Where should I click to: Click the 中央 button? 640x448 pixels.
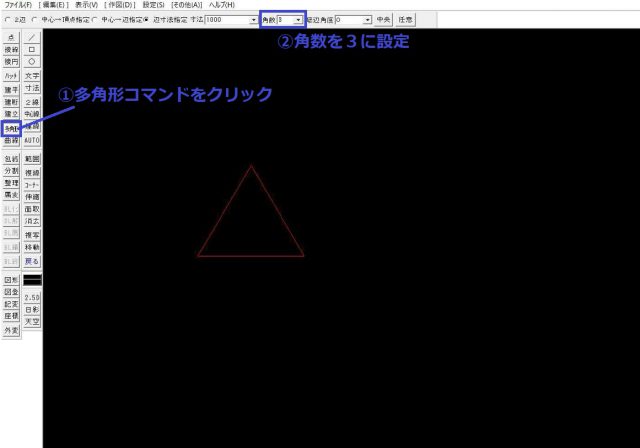point(384,19)
